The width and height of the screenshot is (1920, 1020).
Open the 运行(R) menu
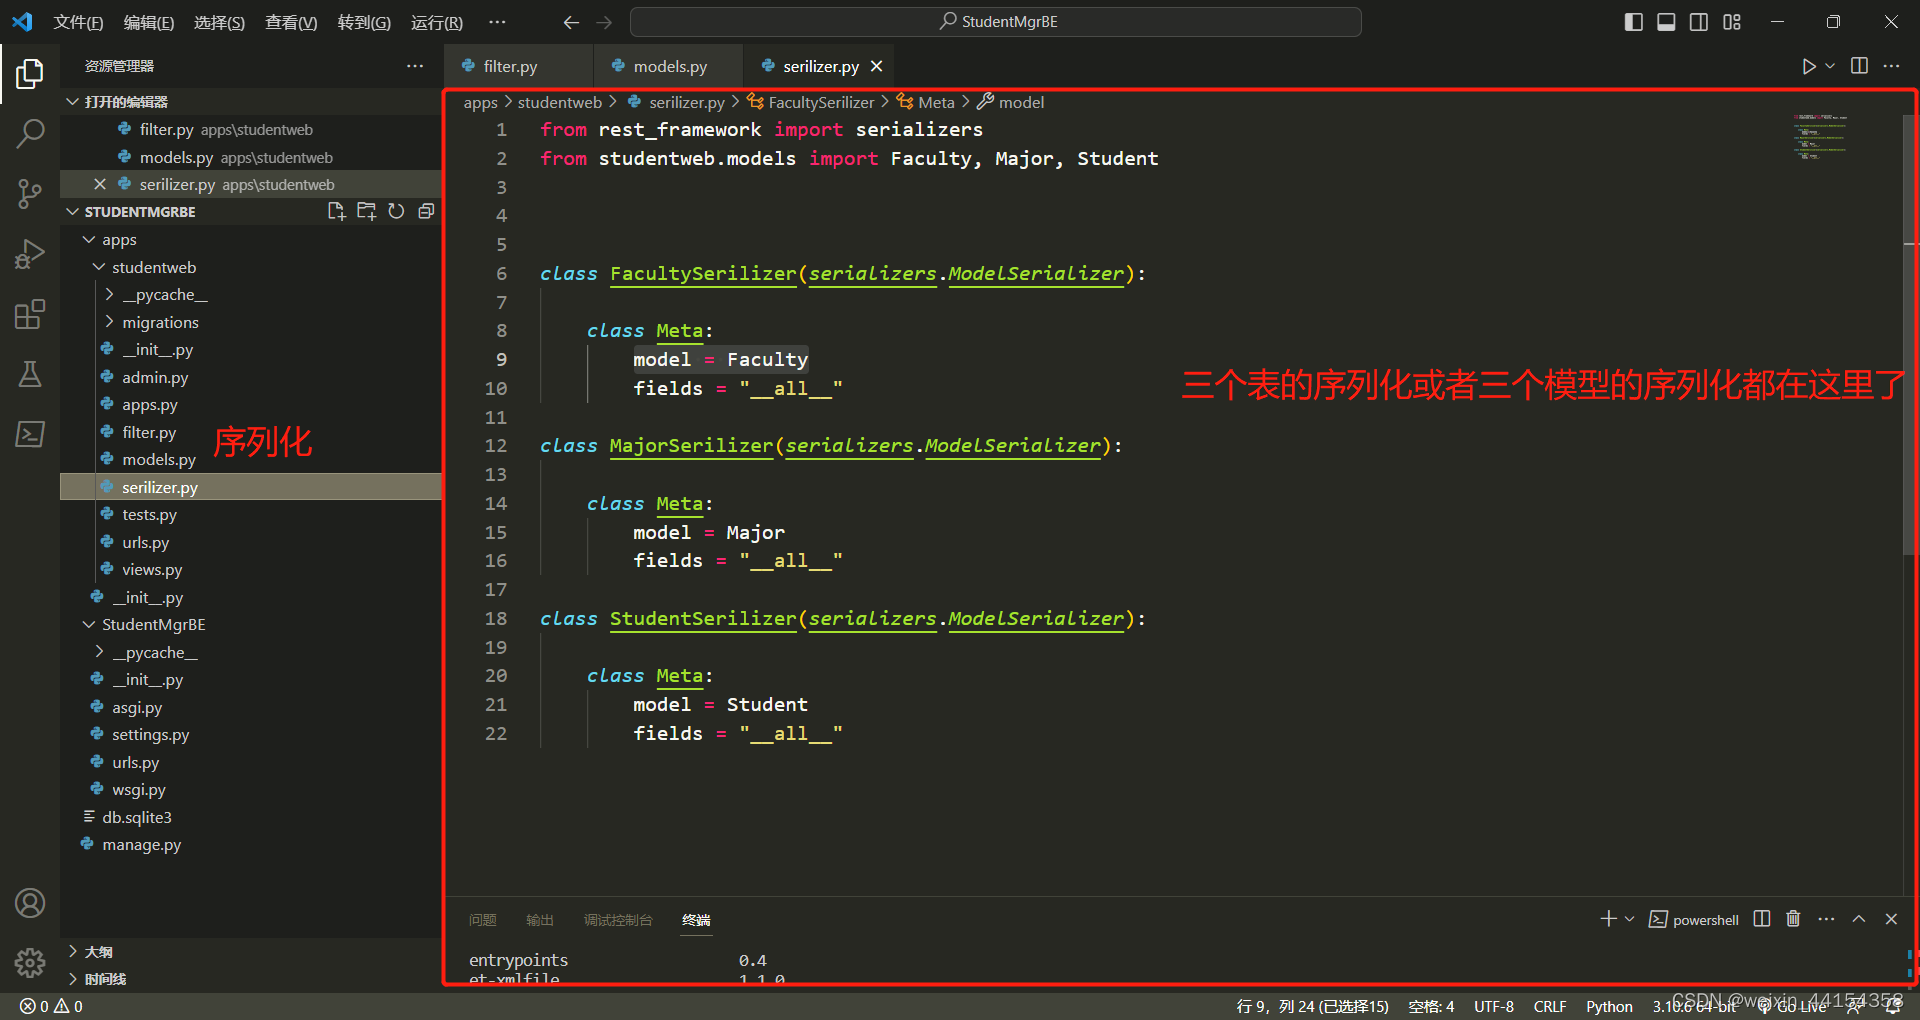pyautogui.click(x=437, y=22)
